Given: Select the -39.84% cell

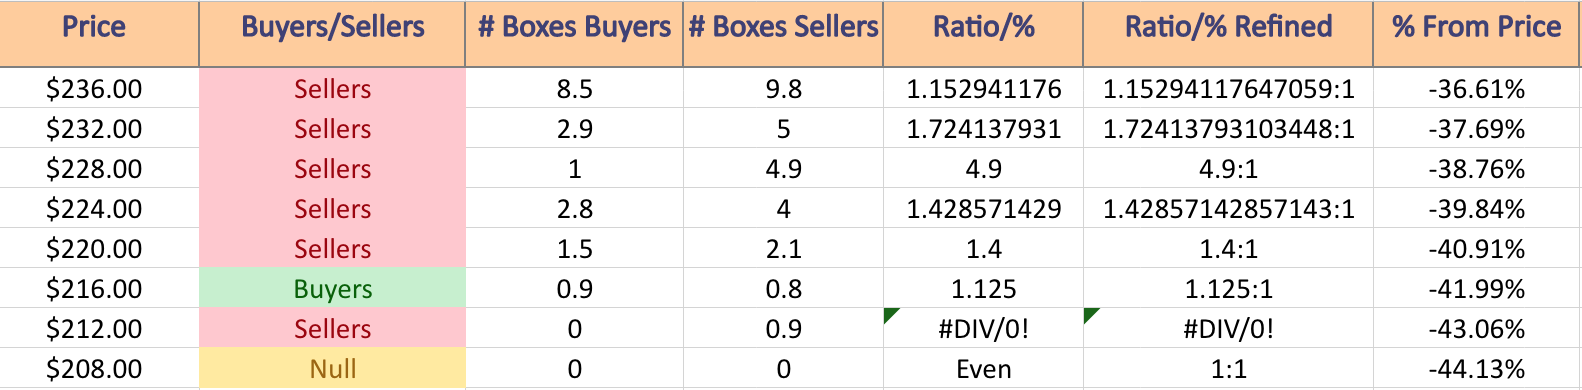Looking at the screenshot, I should tap(1477, 208).
